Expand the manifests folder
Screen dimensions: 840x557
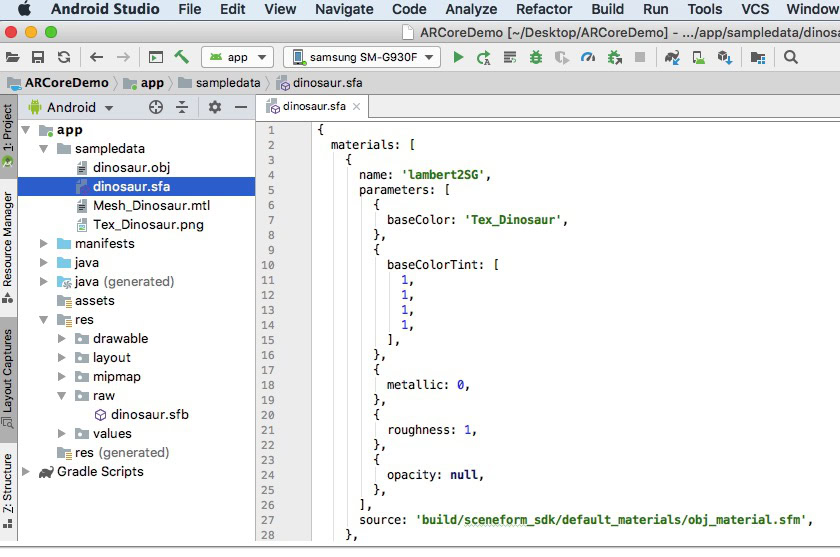click(x=43, y=243)
